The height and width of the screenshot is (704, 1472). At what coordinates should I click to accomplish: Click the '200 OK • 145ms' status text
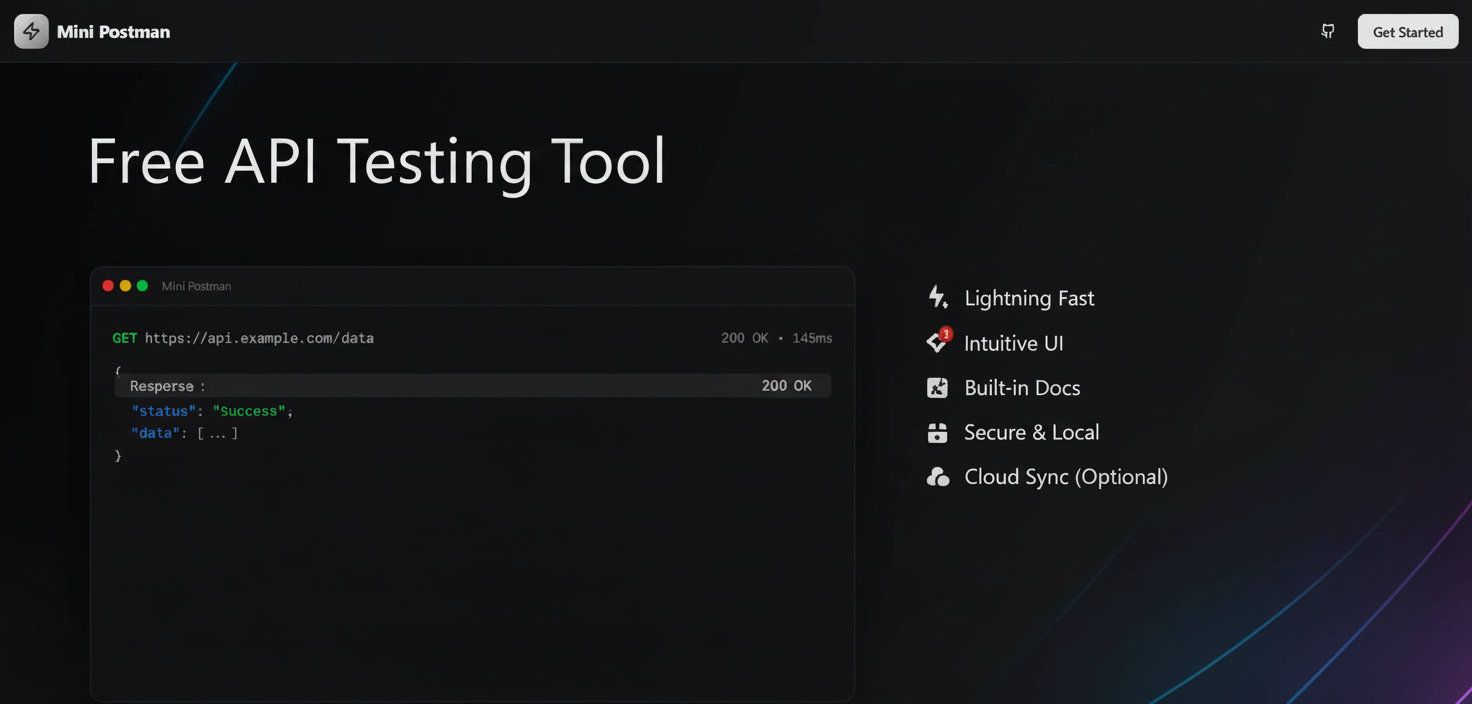pos(776,338)
